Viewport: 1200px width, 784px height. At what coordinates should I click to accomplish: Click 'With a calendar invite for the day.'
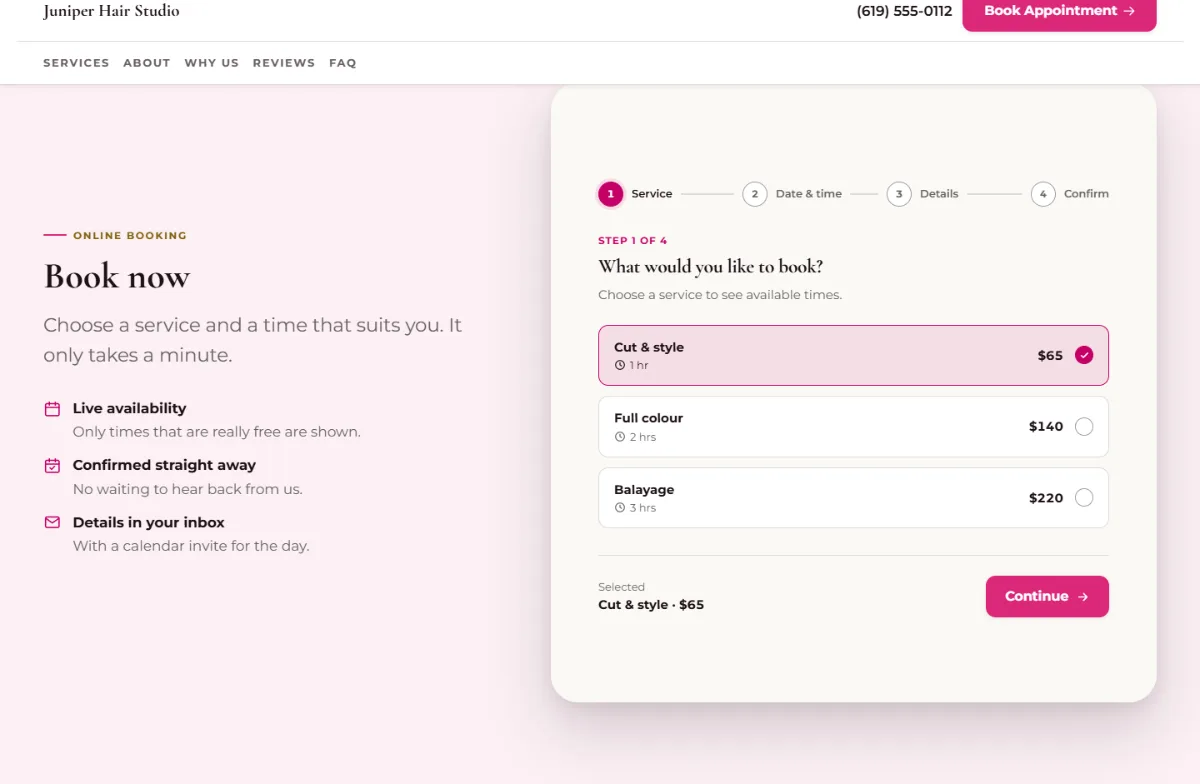191,546
